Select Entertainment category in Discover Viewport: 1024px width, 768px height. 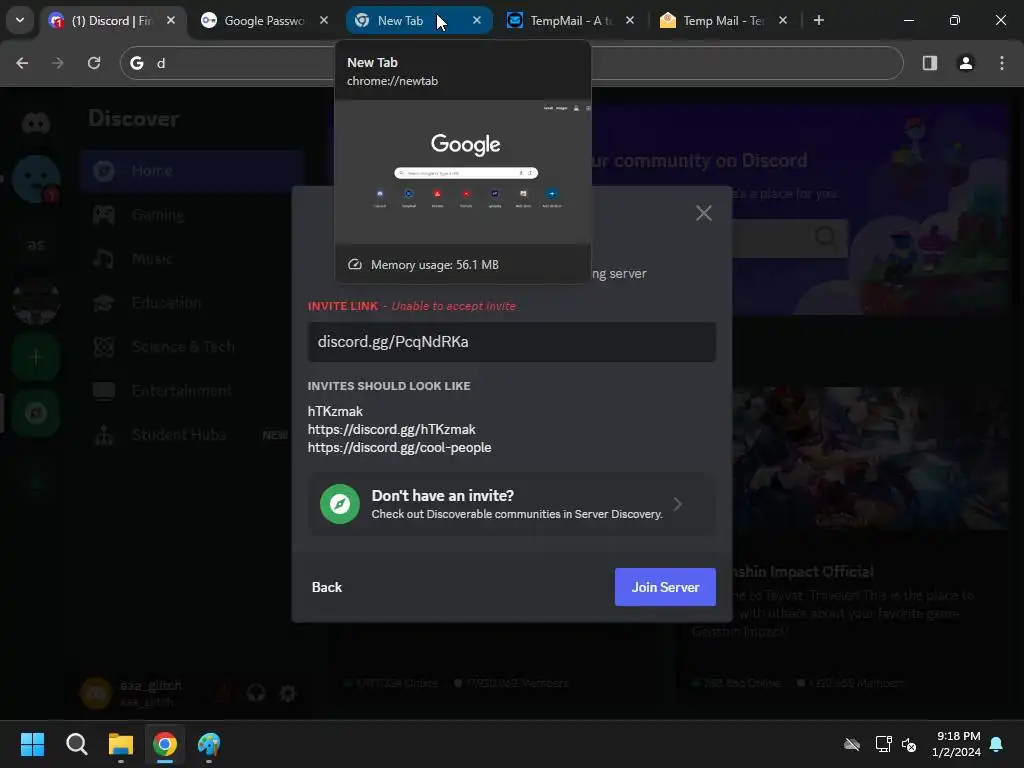coord(193,391)
